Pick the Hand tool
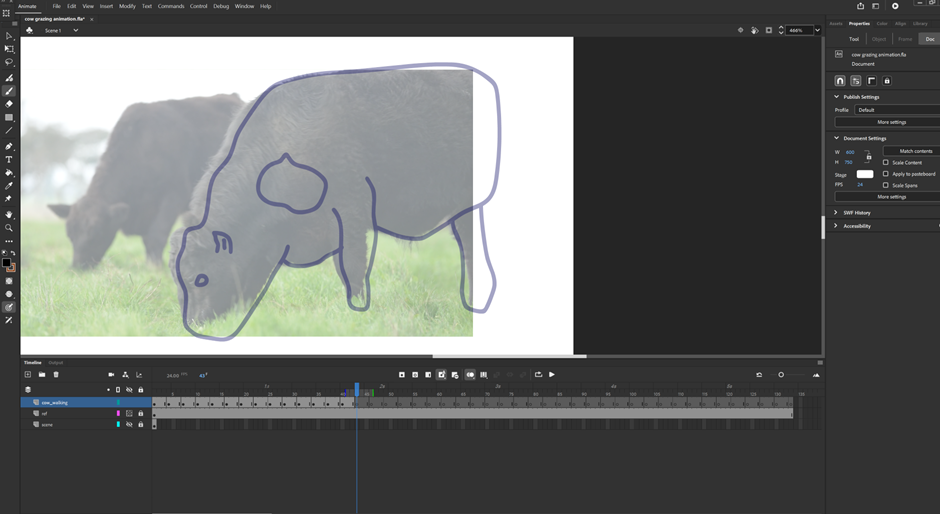The image size is (940, 514). pos(9,214)
